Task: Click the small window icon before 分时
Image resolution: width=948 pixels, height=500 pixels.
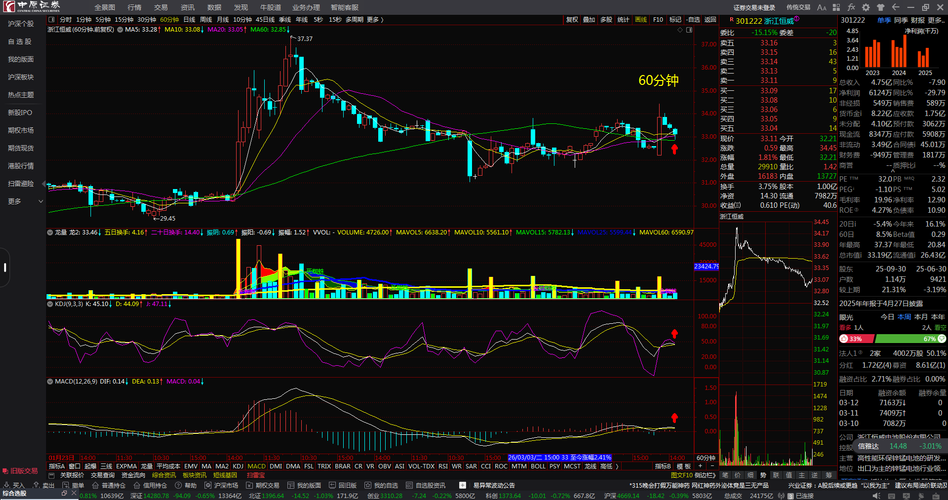Action: [52, 19]
